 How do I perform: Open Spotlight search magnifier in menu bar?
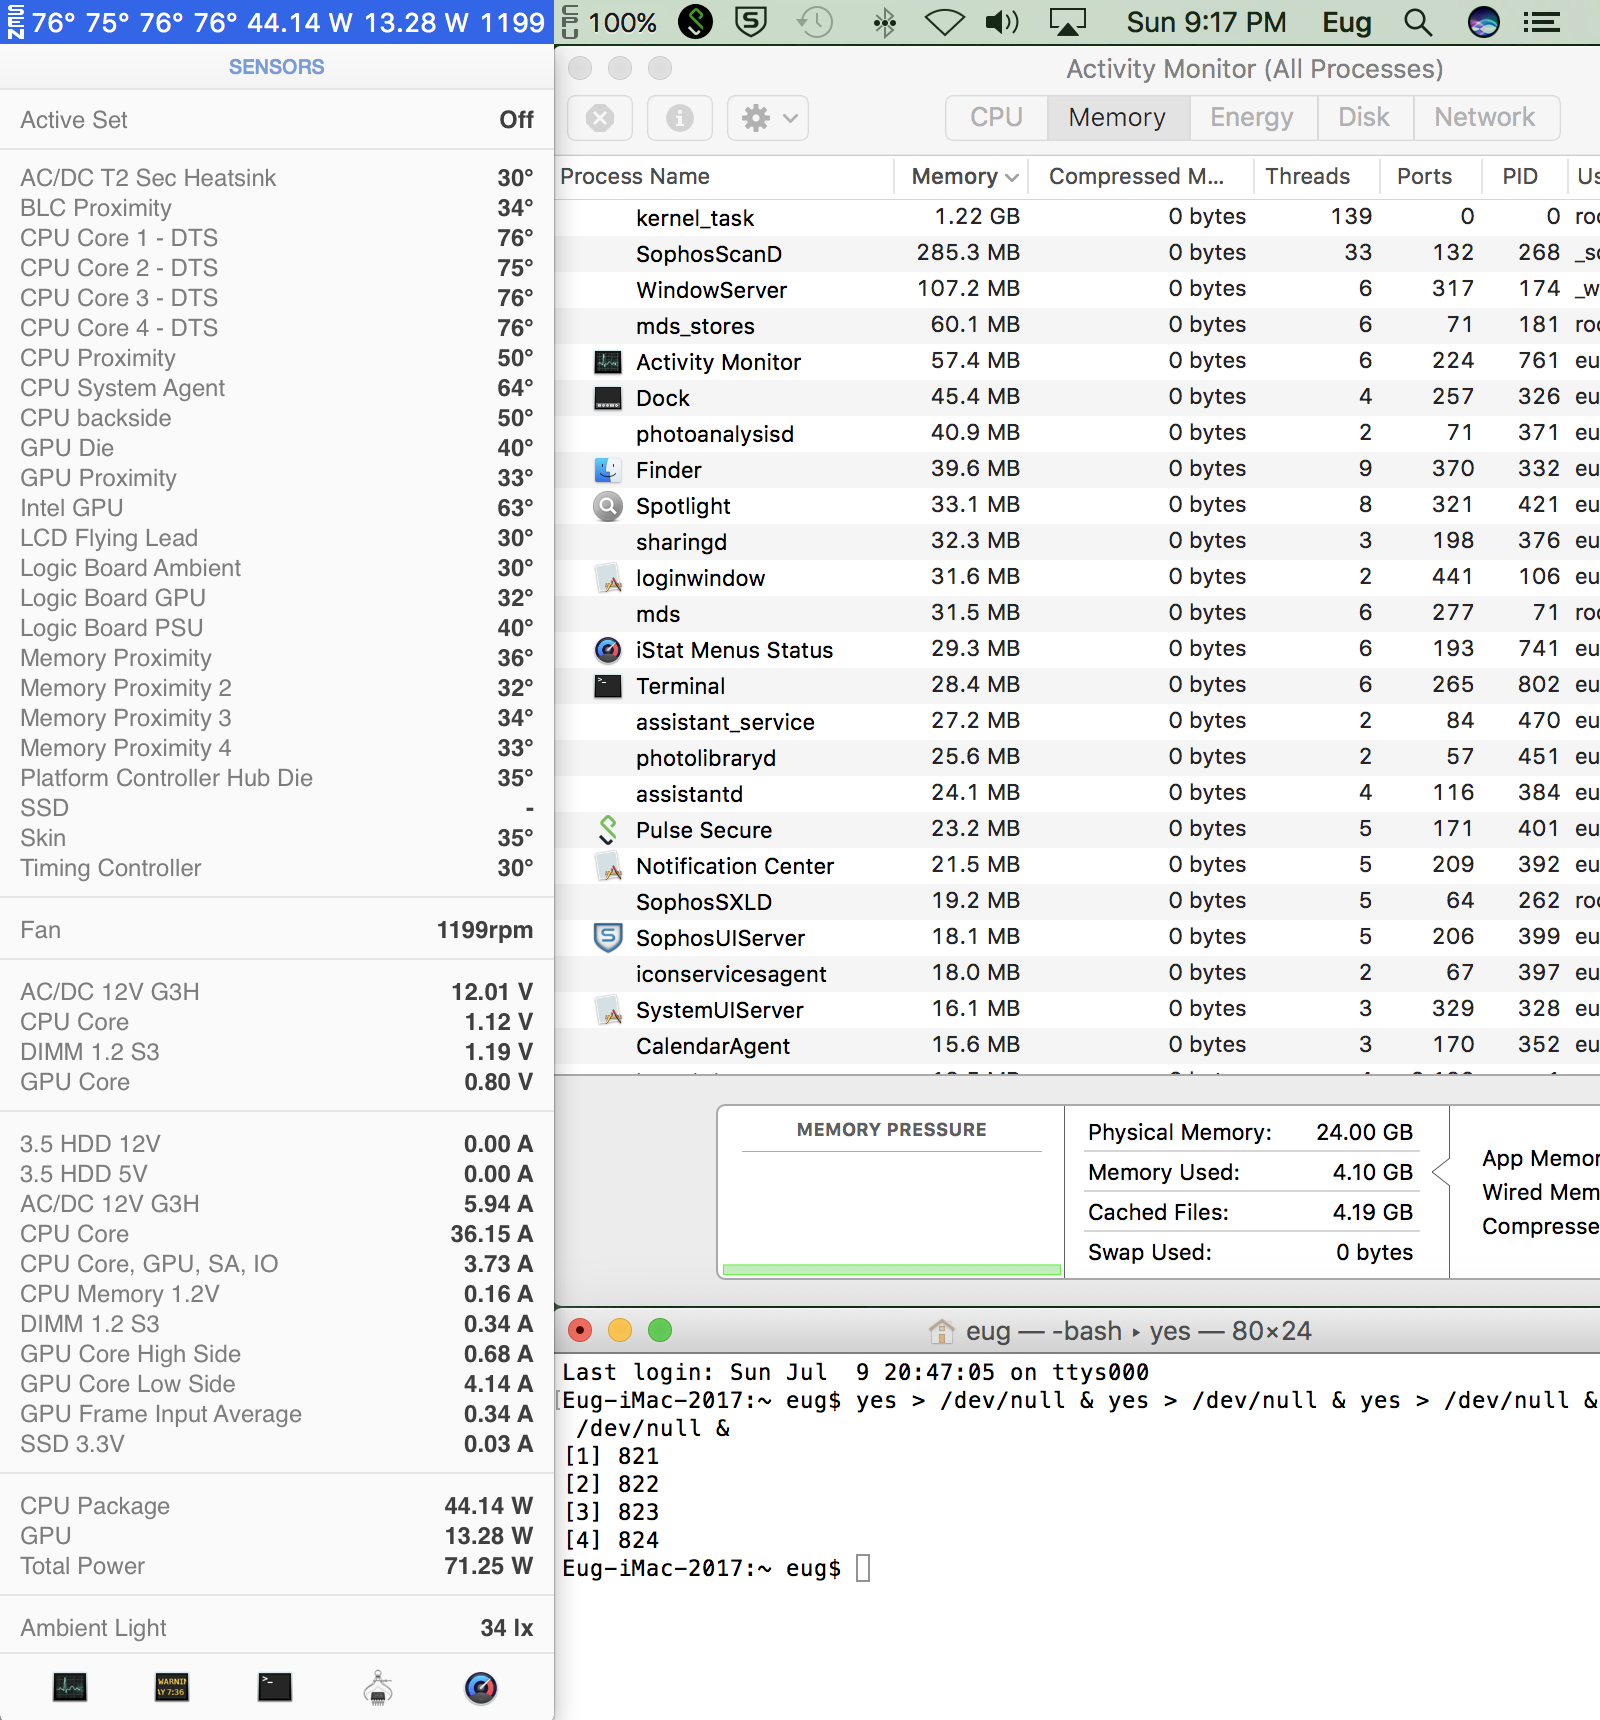pos(1418,22)
